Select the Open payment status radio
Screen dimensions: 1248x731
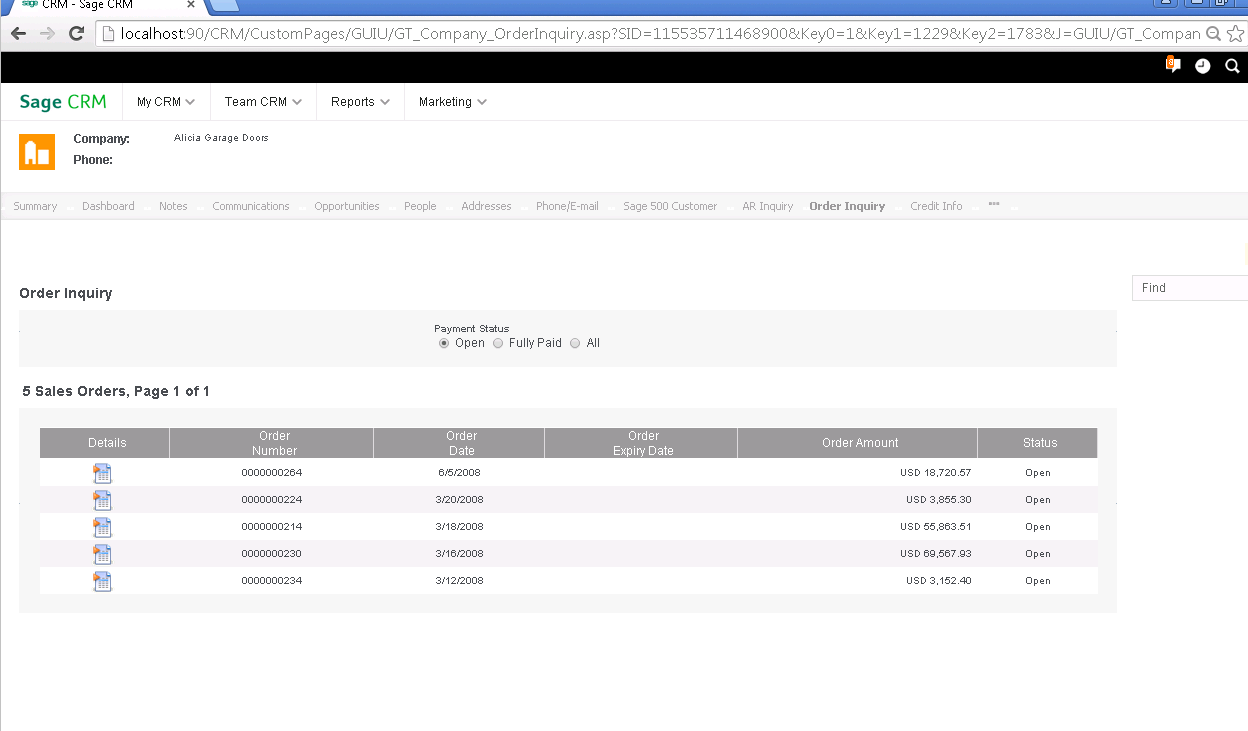[444, 343]
